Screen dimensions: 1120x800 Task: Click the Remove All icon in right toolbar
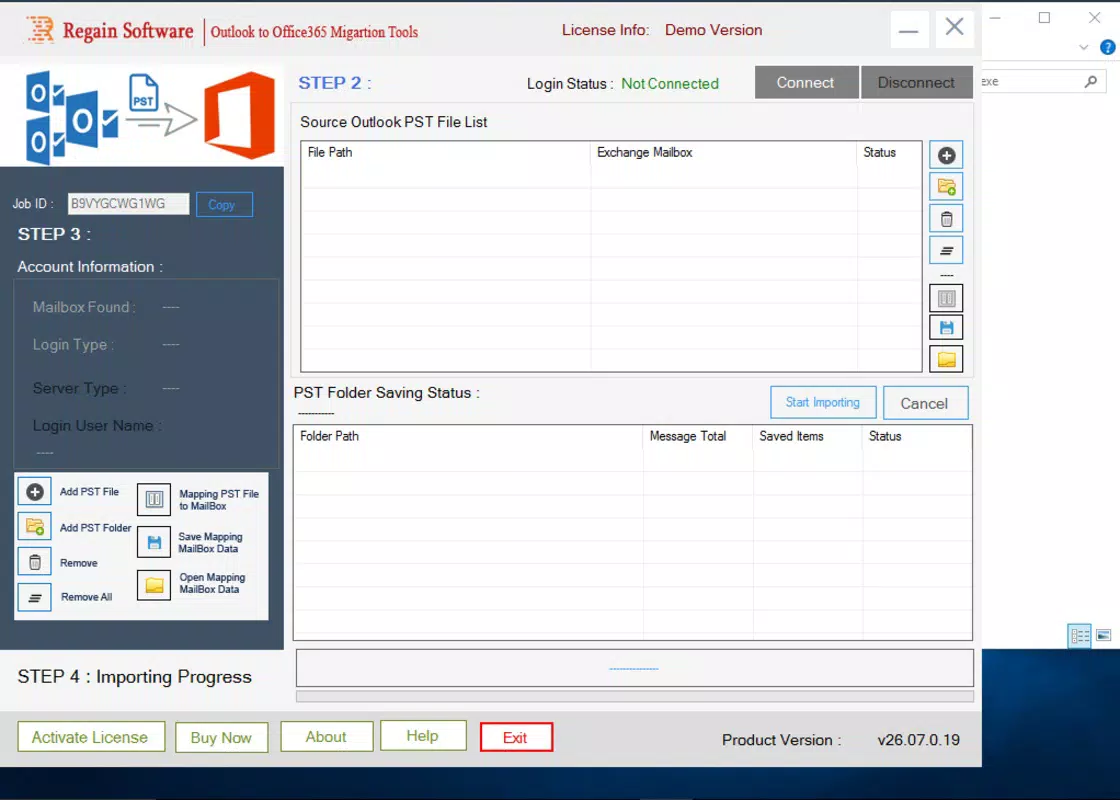click(x=946, y=250)
